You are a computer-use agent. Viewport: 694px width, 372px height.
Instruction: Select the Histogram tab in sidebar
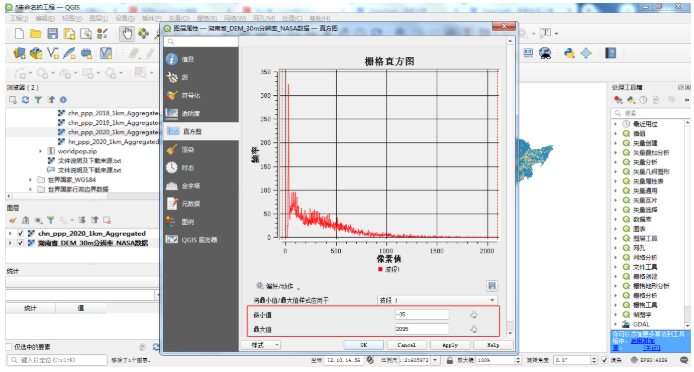(201, 132)
